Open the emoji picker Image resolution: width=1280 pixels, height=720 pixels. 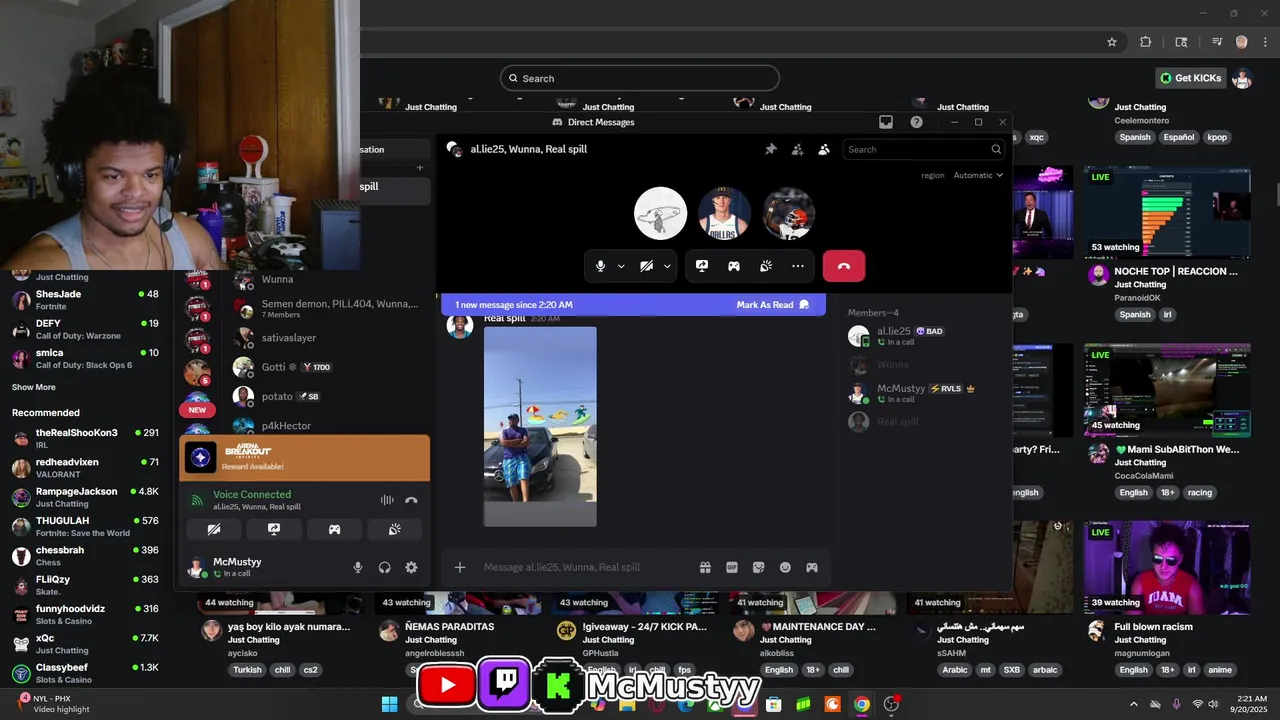pos(785,567)
